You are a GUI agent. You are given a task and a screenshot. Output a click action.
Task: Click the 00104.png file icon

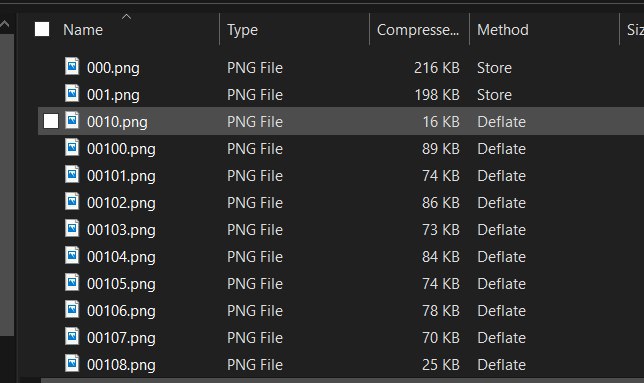tap(72, 255)
